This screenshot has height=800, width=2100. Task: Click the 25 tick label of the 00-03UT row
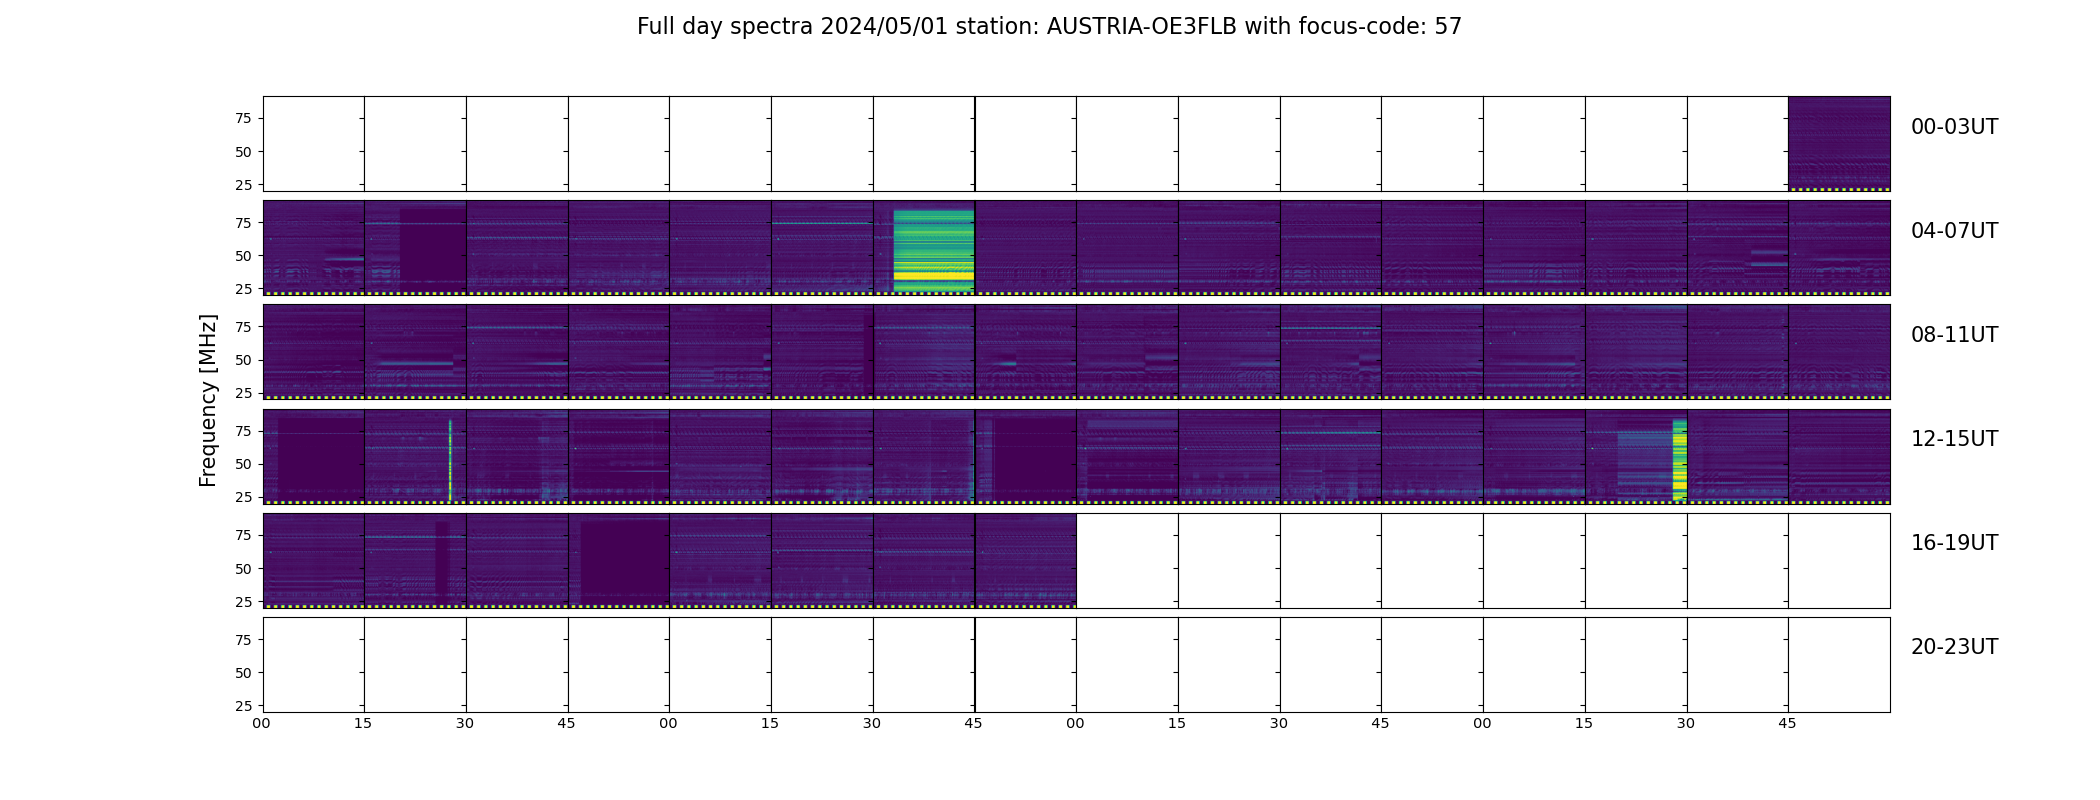[243, 185]
